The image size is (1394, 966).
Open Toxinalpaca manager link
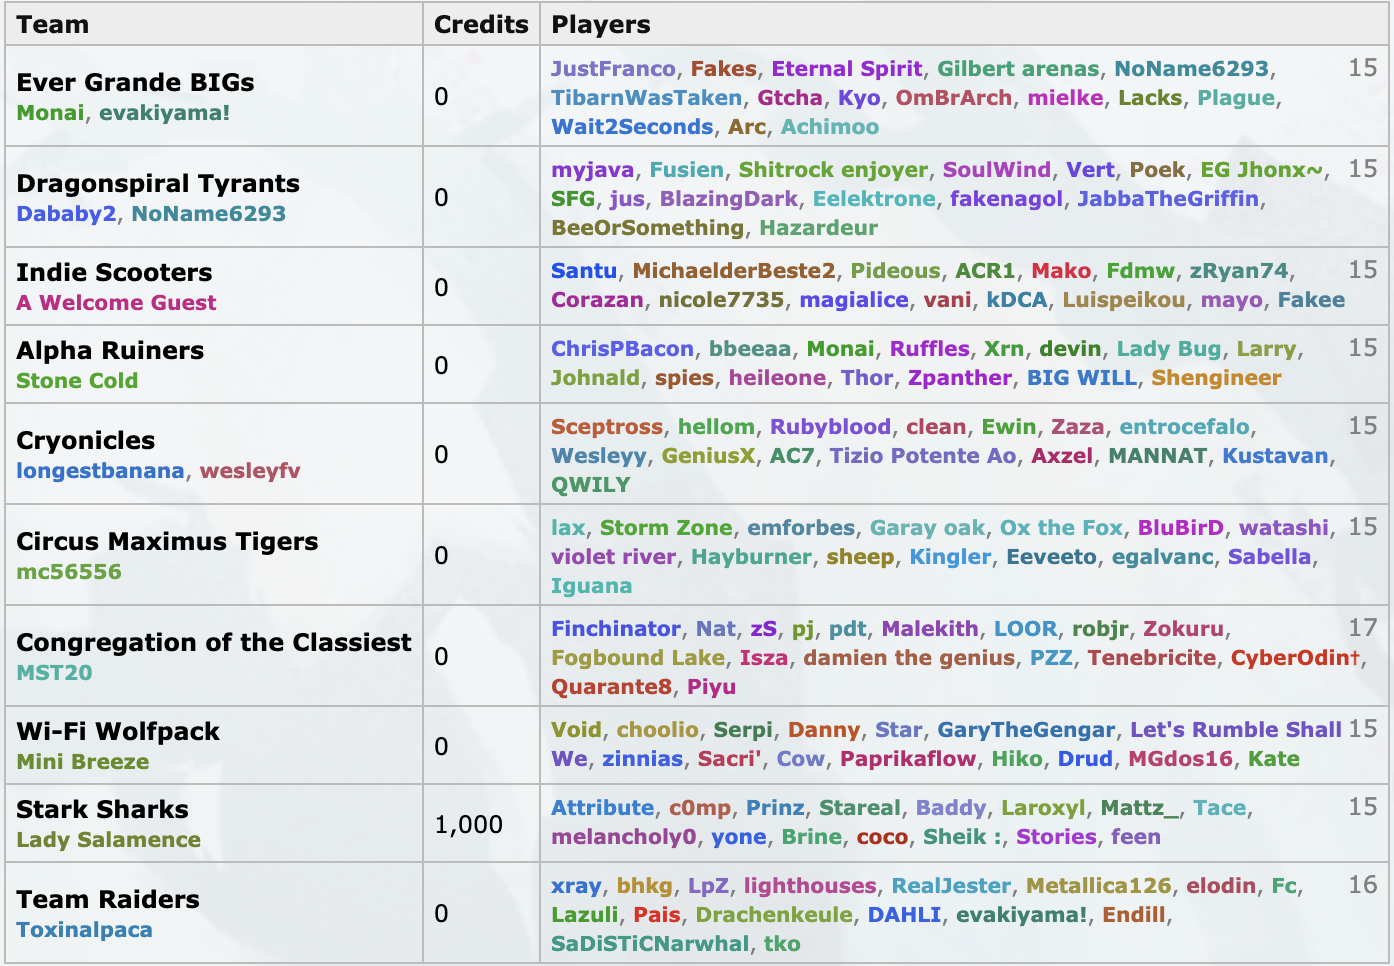tap(84, 930)
